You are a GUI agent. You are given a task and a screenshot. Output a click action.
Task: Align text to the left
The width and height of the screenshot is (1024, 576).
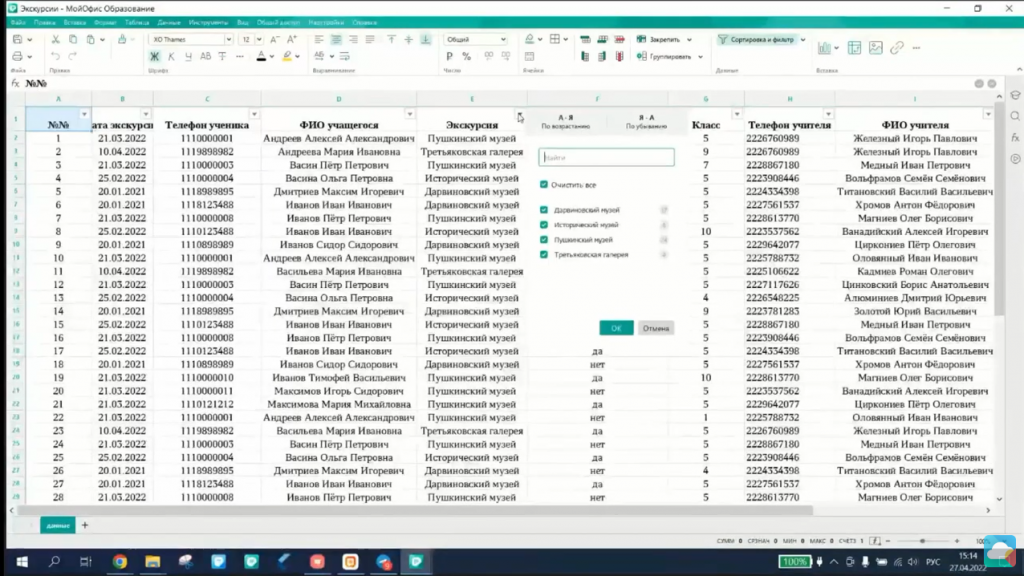(319, 39)
